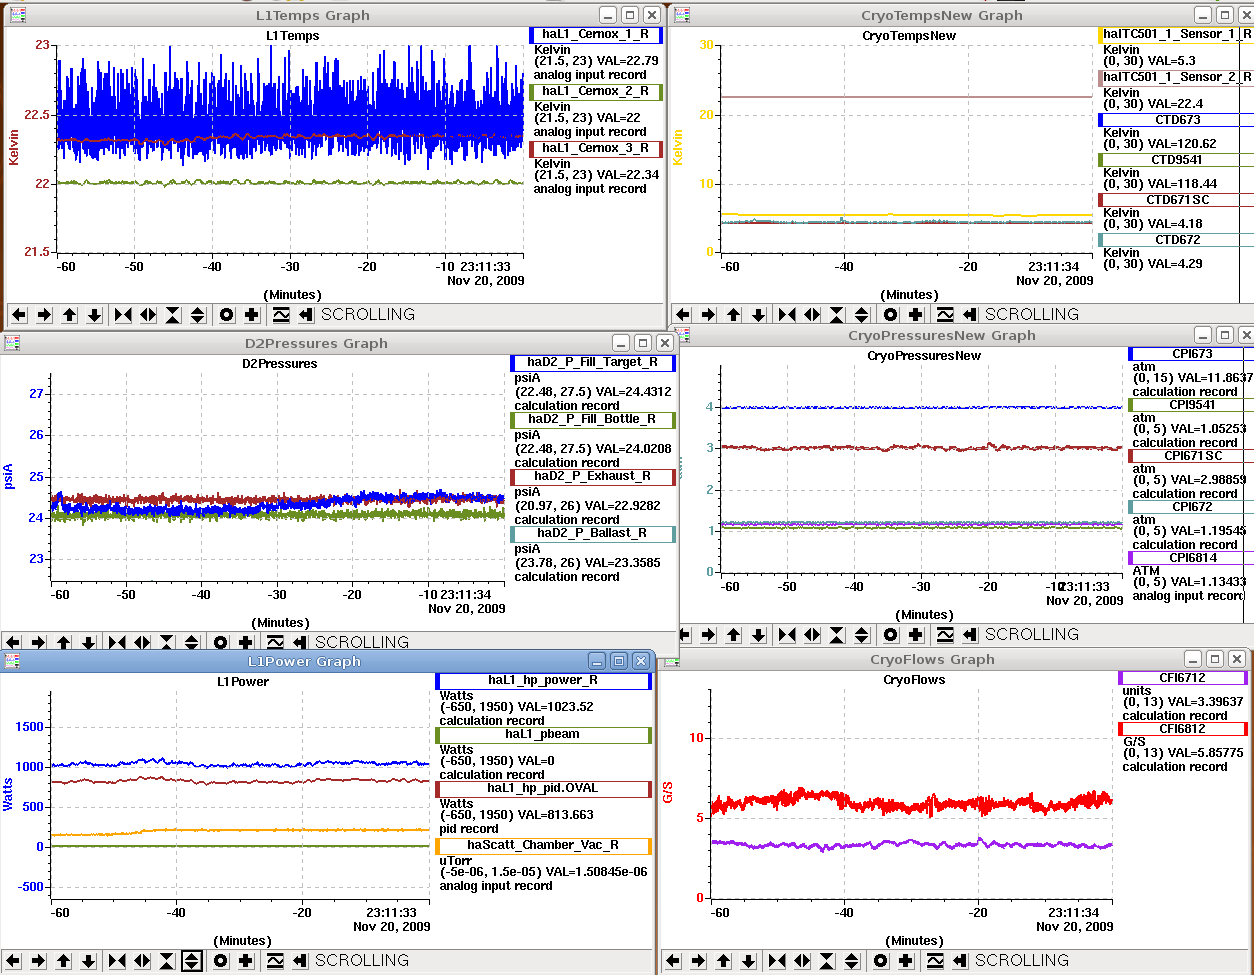Click the return-to-scrolling arrow in CryoFlows toolbar

(960, 960)
